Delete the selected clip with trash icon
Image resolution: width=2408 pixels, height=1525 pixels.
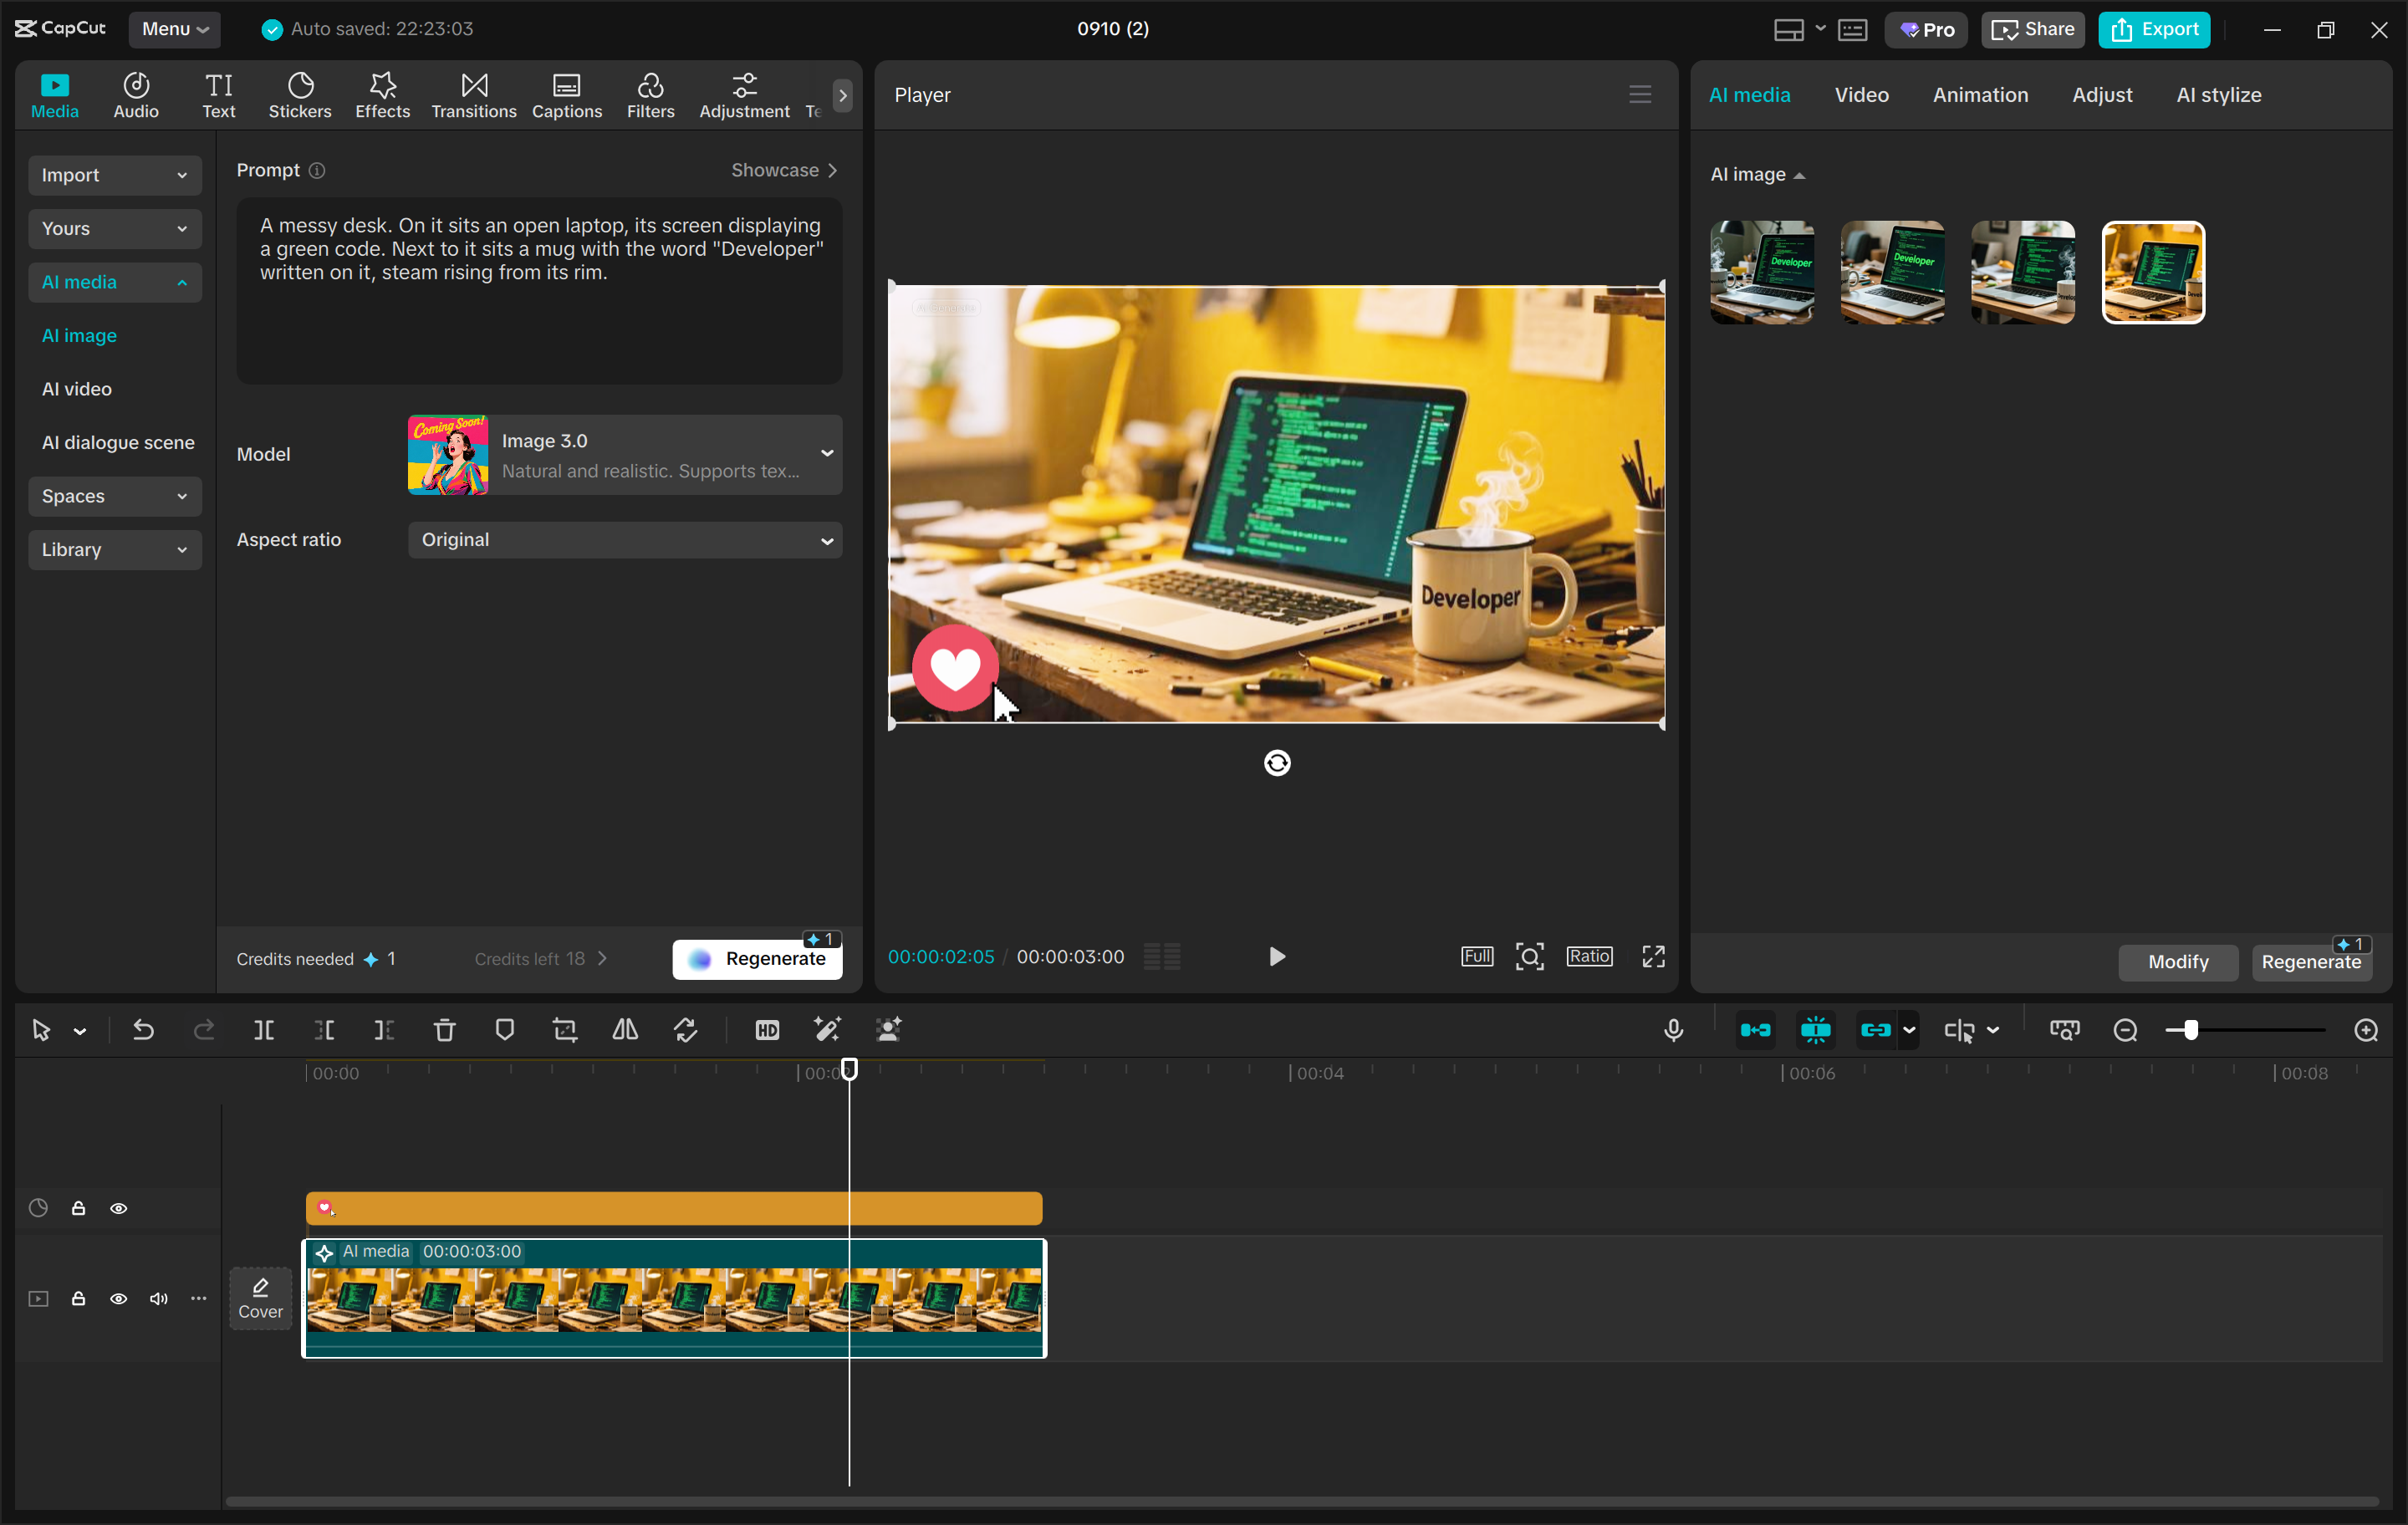tap(445, 1030)
